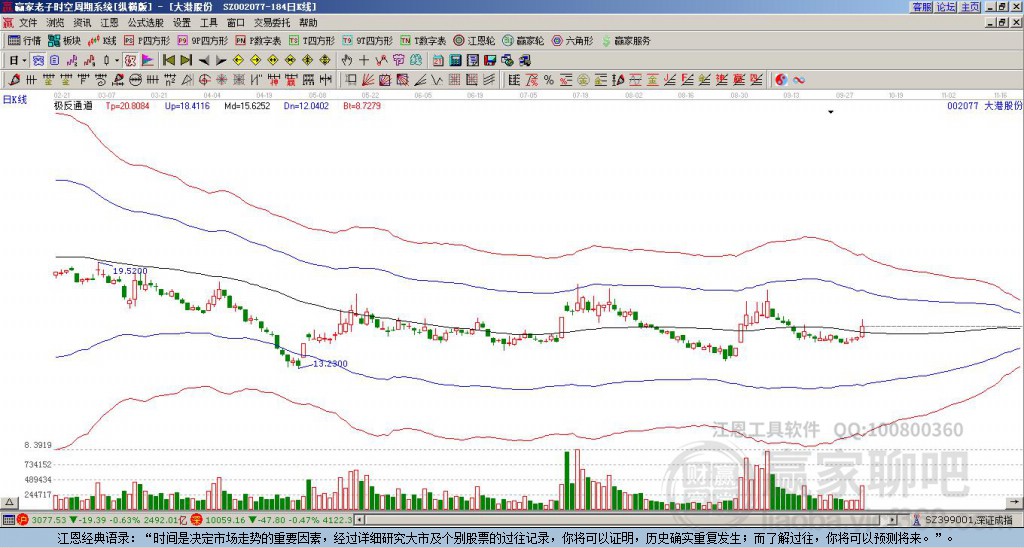Image resolution: width=1024 pixels, height=548 pixels.
Task: Open the 公式选股 menu
Action: [x=146, y=23]
